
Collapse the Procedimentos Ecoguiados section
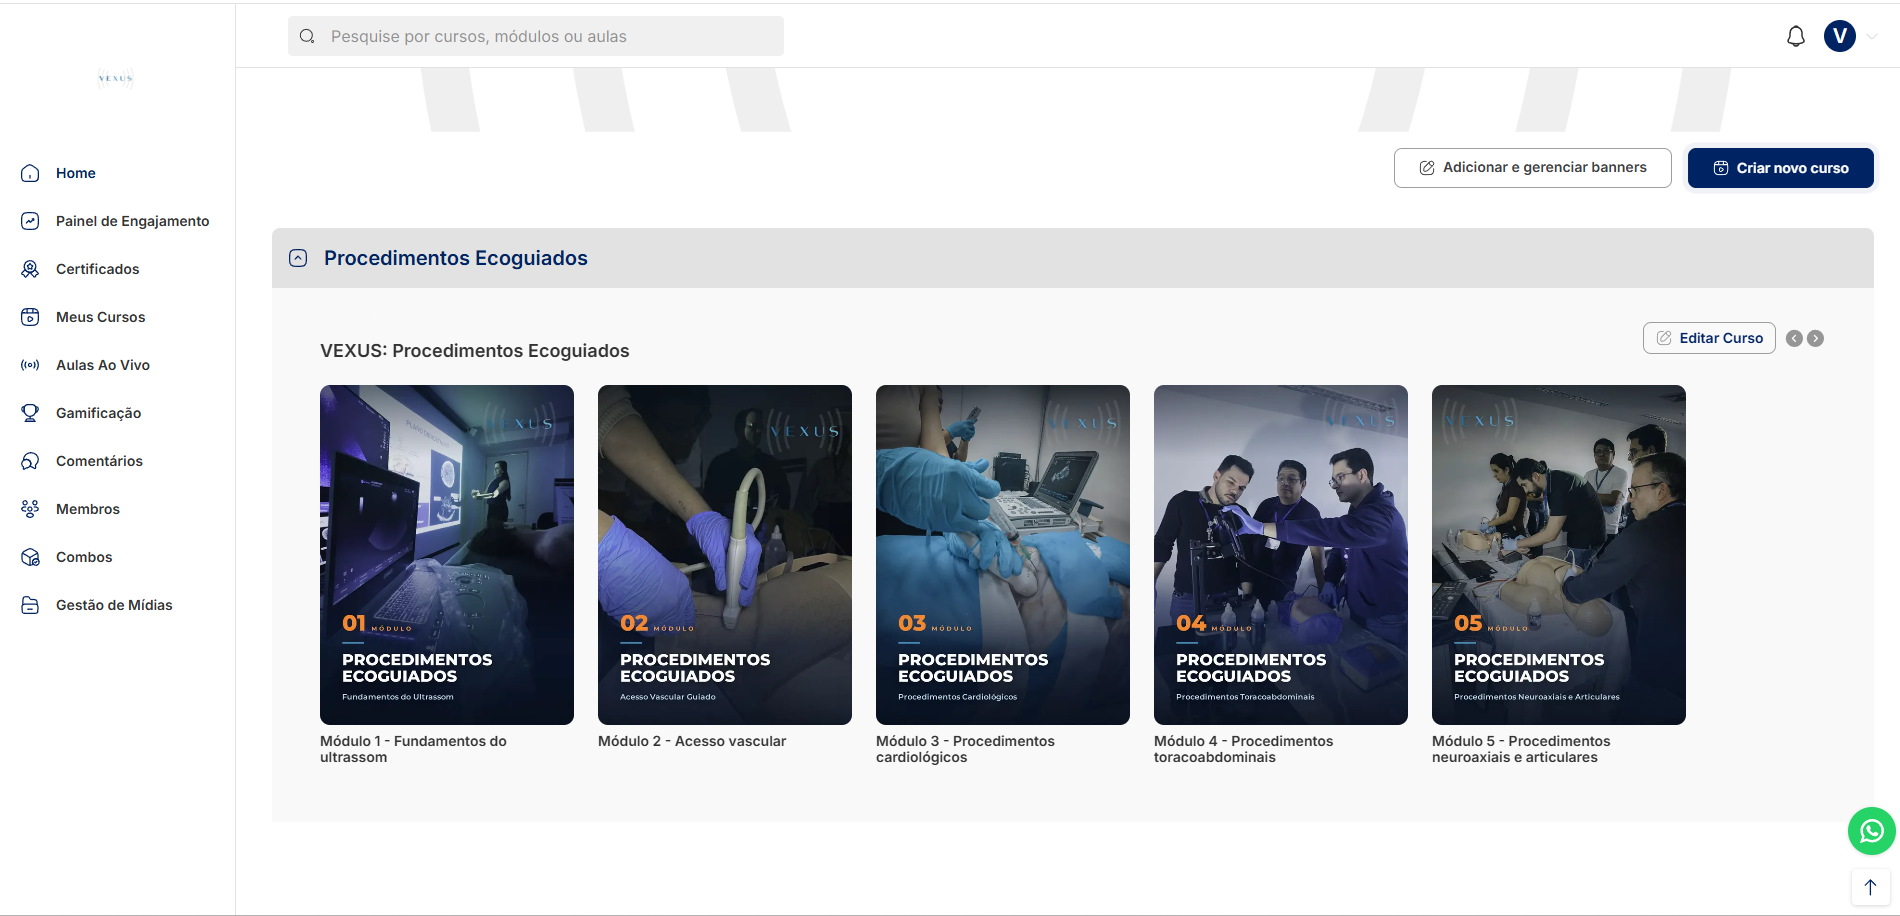298,258
